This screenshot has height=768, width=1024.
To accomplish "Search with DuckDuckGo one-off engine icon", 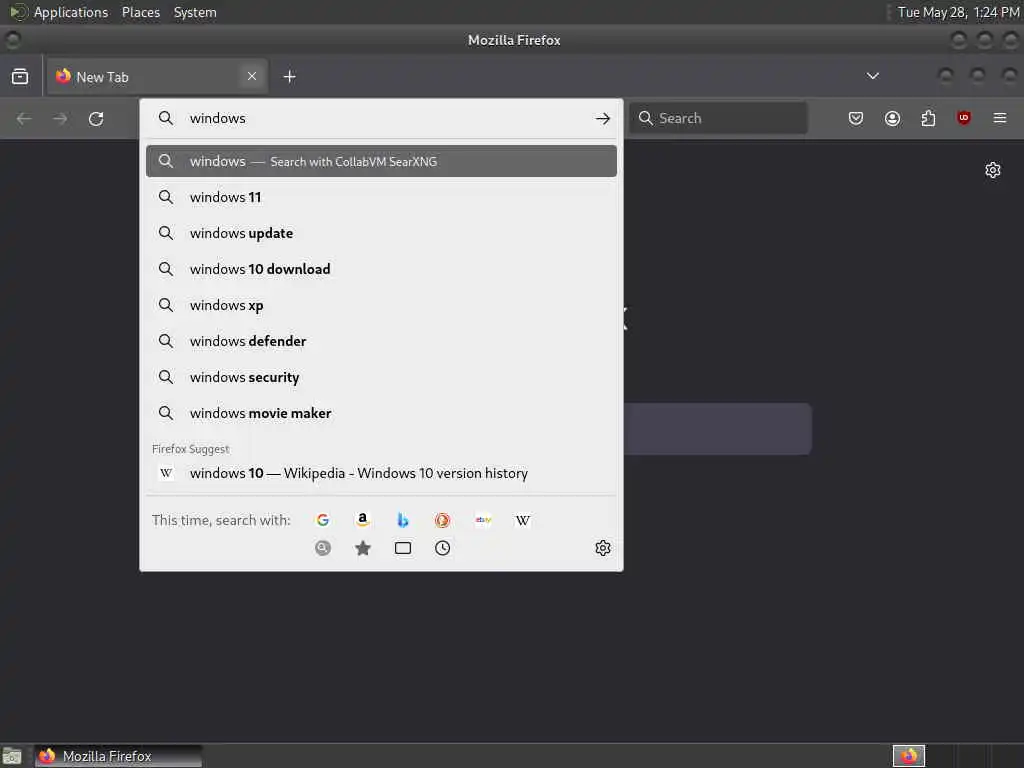I will coord(442,520).
